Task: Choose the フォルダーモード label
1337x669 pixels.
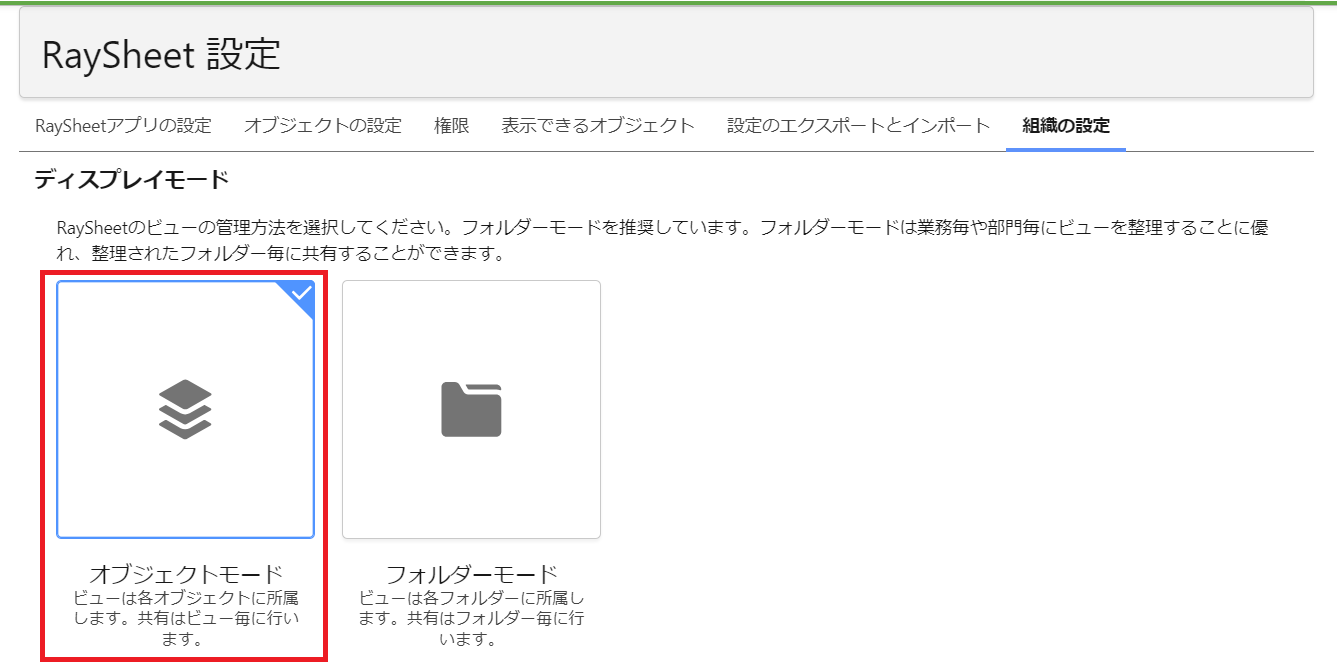Action: (x=471, y=574)
